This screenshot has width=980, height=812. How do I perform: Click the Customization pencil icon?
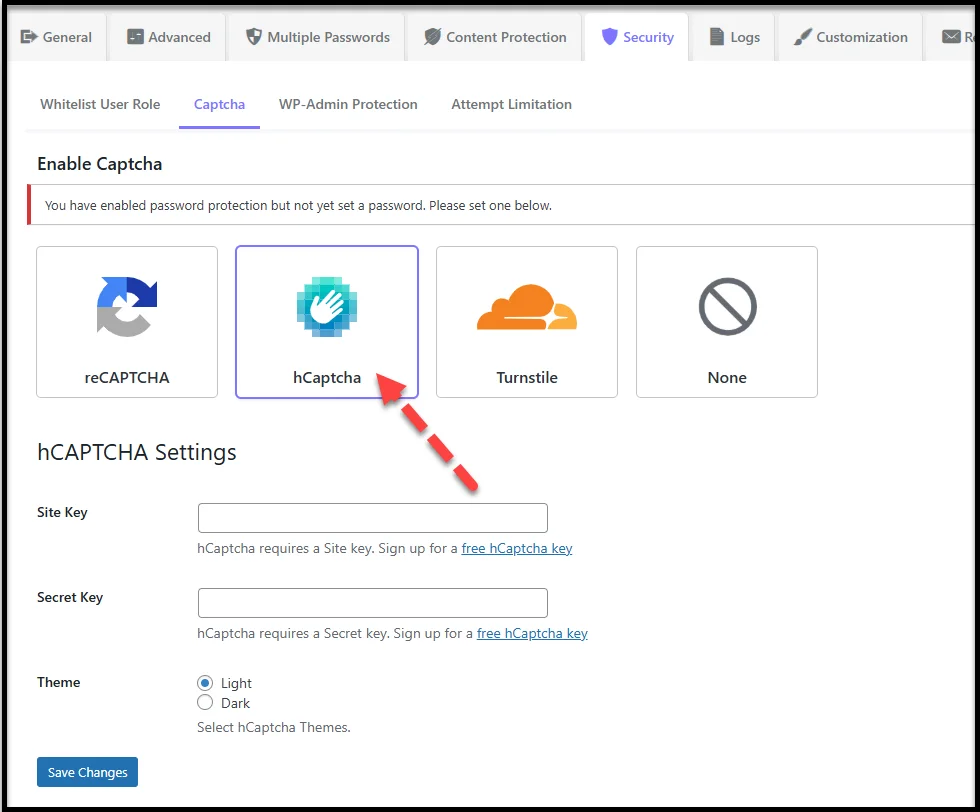point(800,37)
